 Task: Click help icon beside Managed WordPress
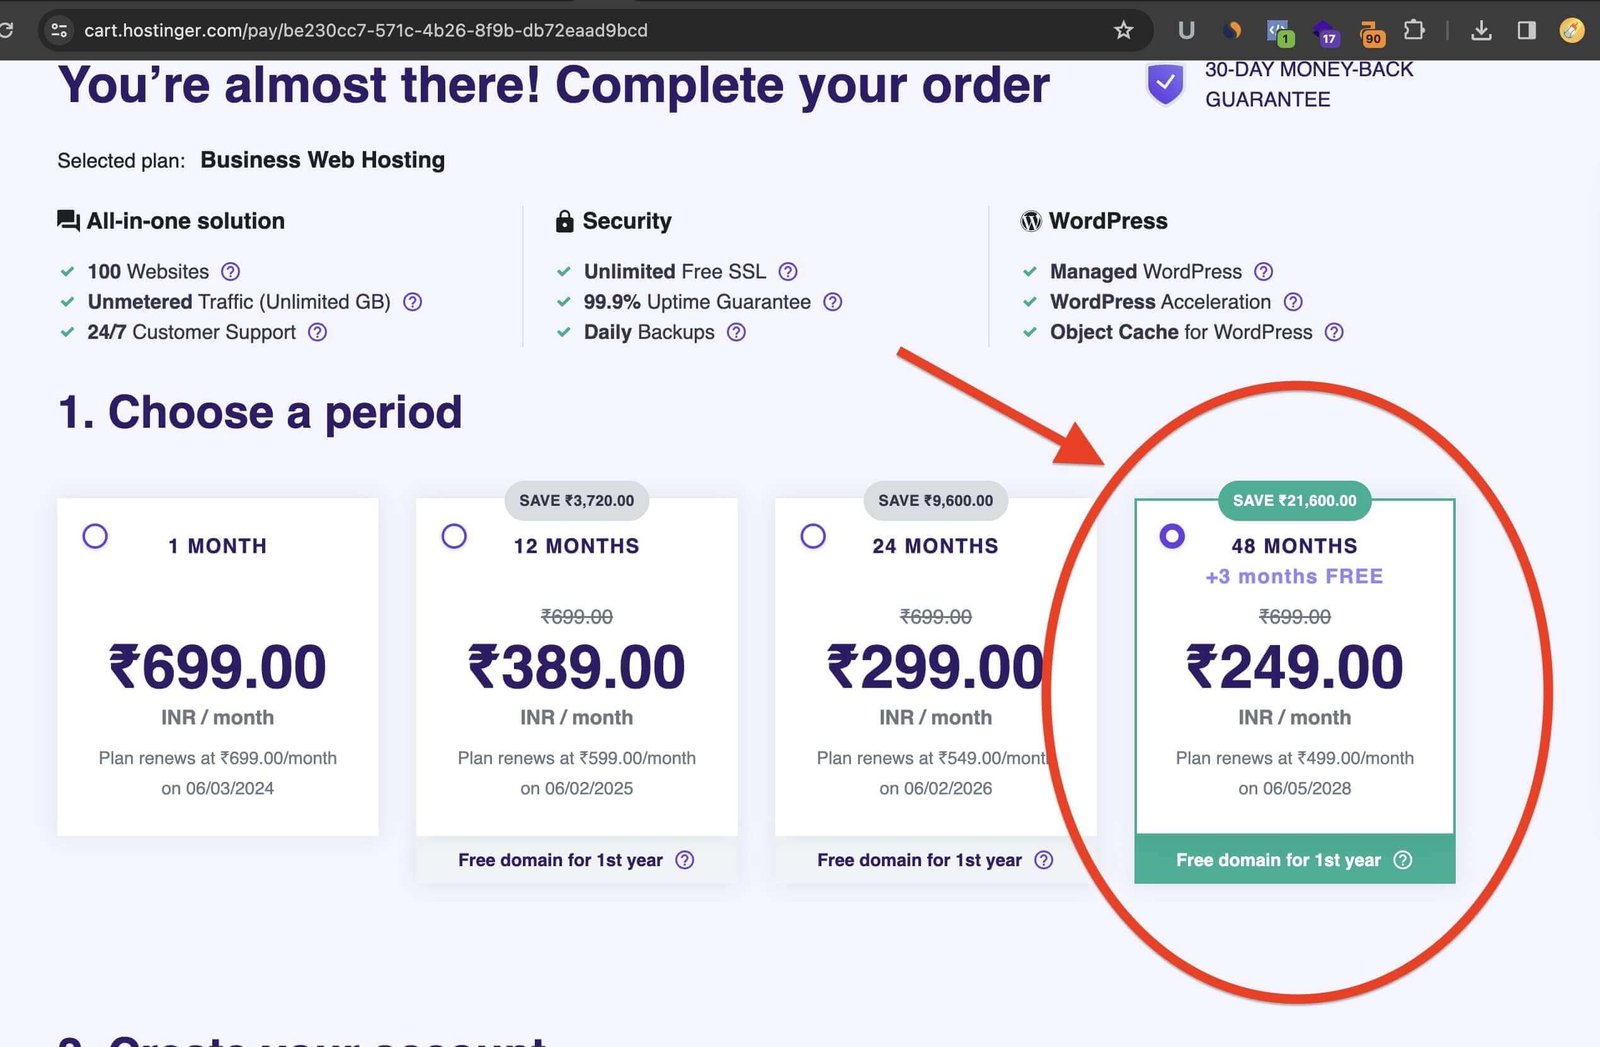pyautogui.click(x=1263, y=271)
